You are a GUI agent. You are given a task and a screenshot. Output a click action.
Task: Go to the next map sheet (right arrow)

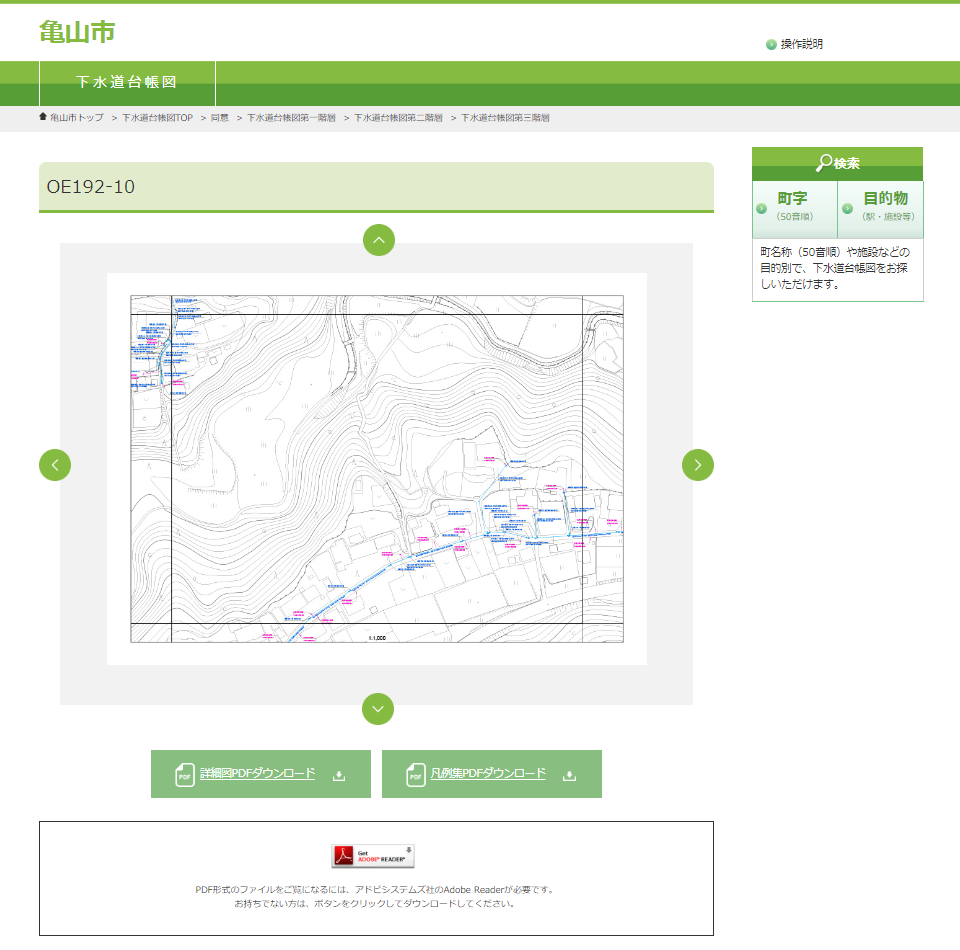pos(698,465)
